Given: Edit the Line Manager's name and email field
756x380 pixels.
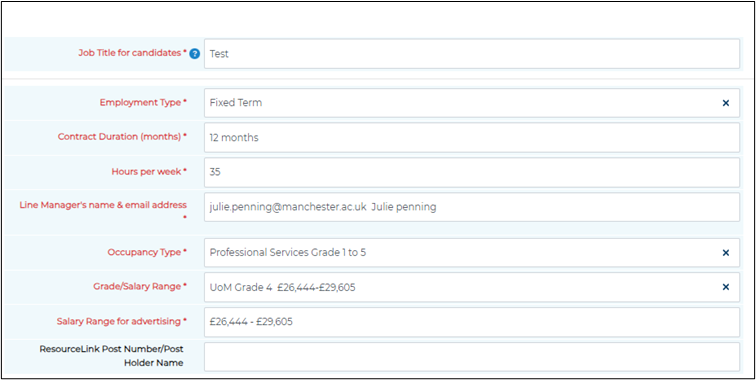Looking at the screenshot, I should click(x=472, y=207).
